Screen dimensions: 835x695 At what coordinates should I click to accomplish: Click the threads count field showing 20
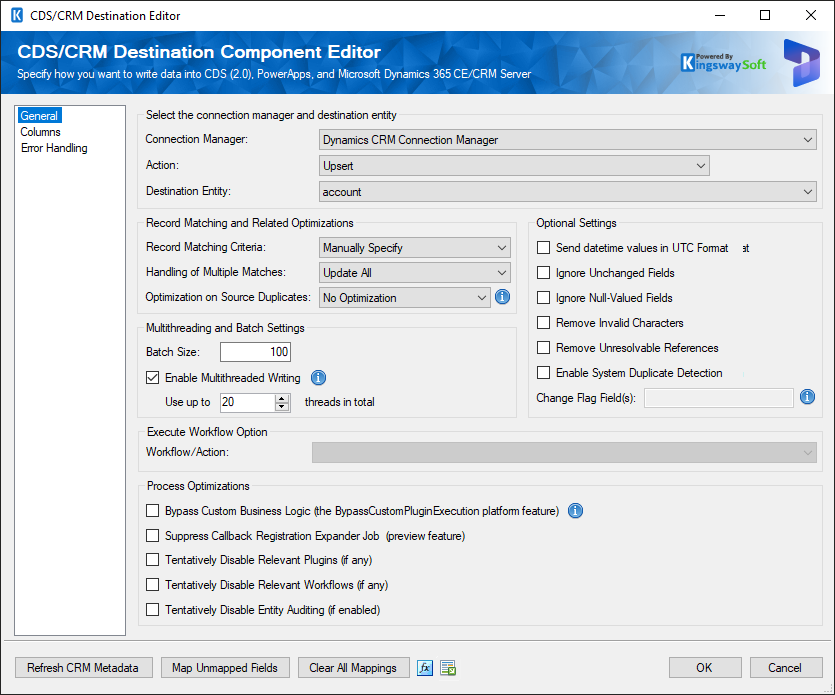(248, 402)
